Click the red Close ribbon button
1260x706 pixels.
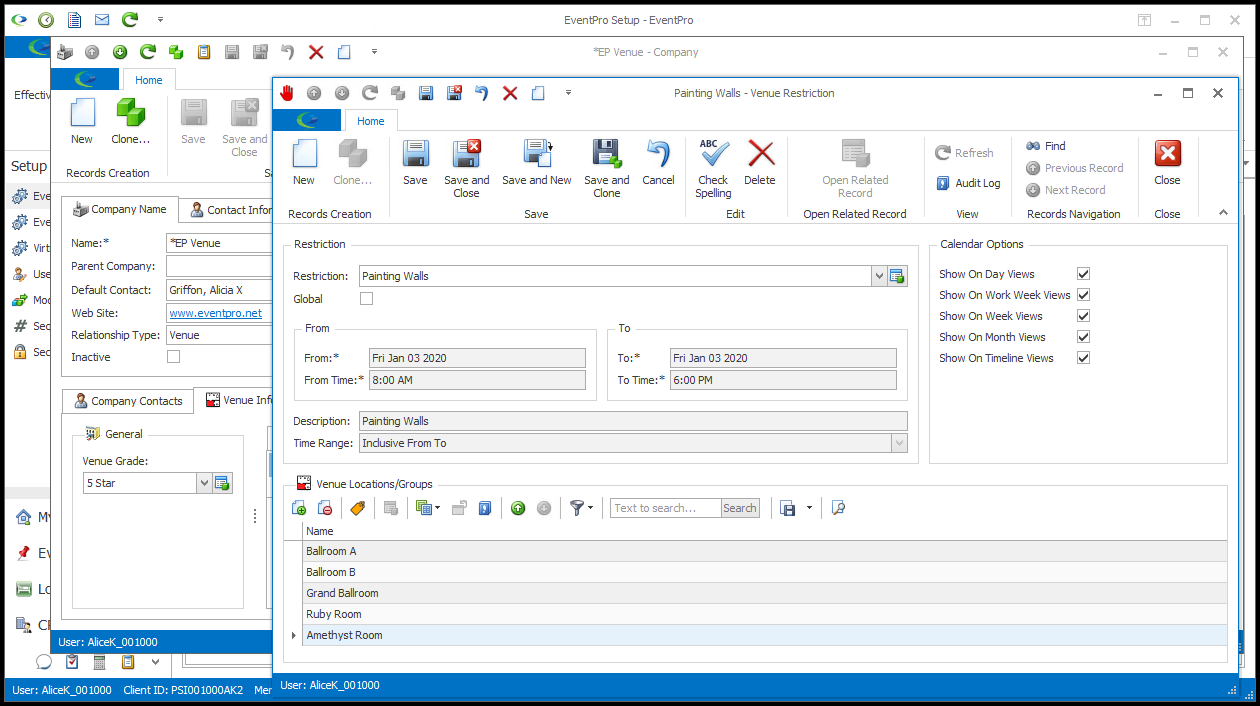pos(1167,163)
